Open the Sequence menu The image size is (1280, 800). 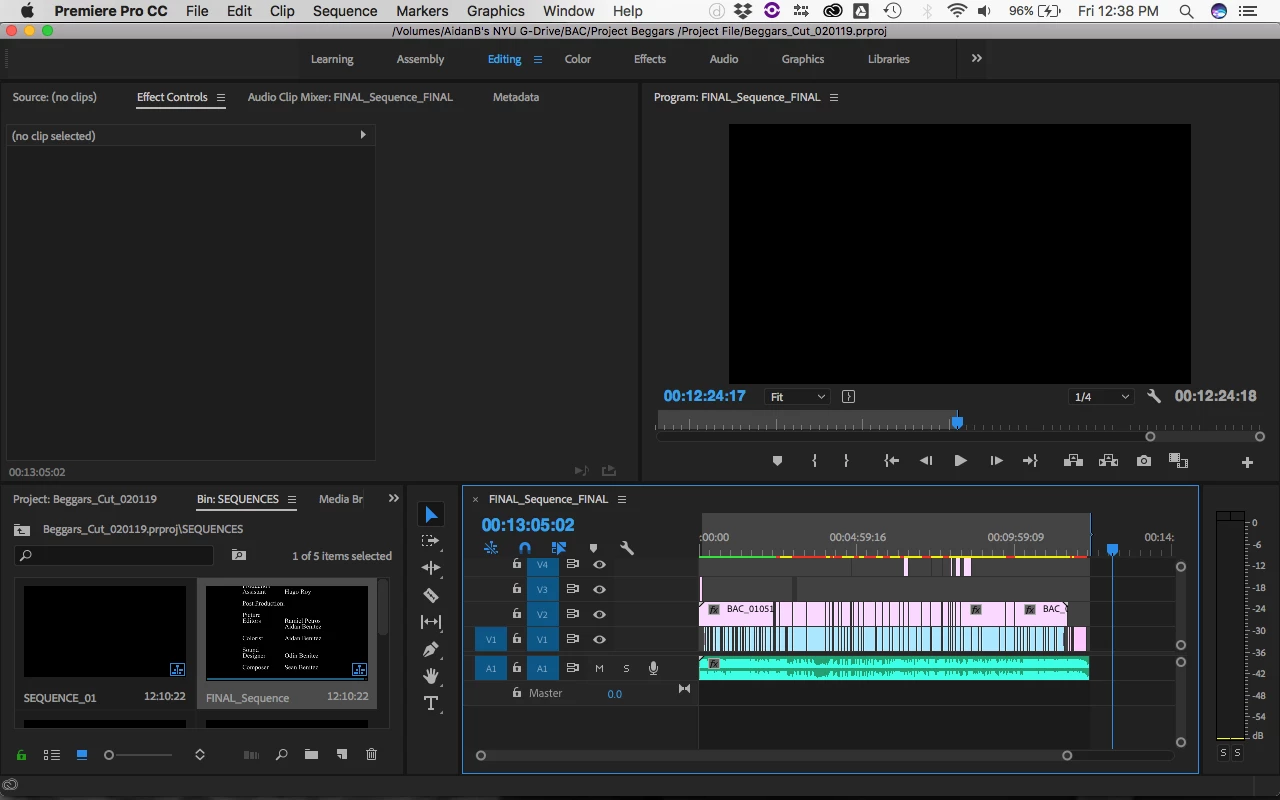345,11
